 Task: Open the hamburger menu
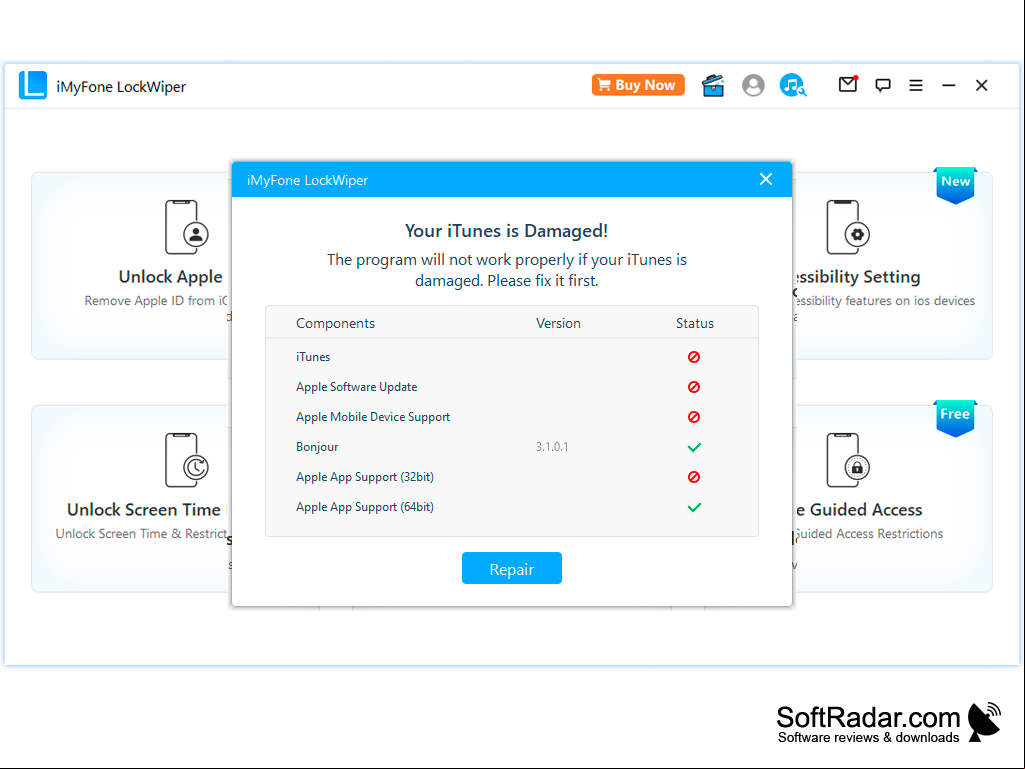pyautogui.click(x=916, y=85)
